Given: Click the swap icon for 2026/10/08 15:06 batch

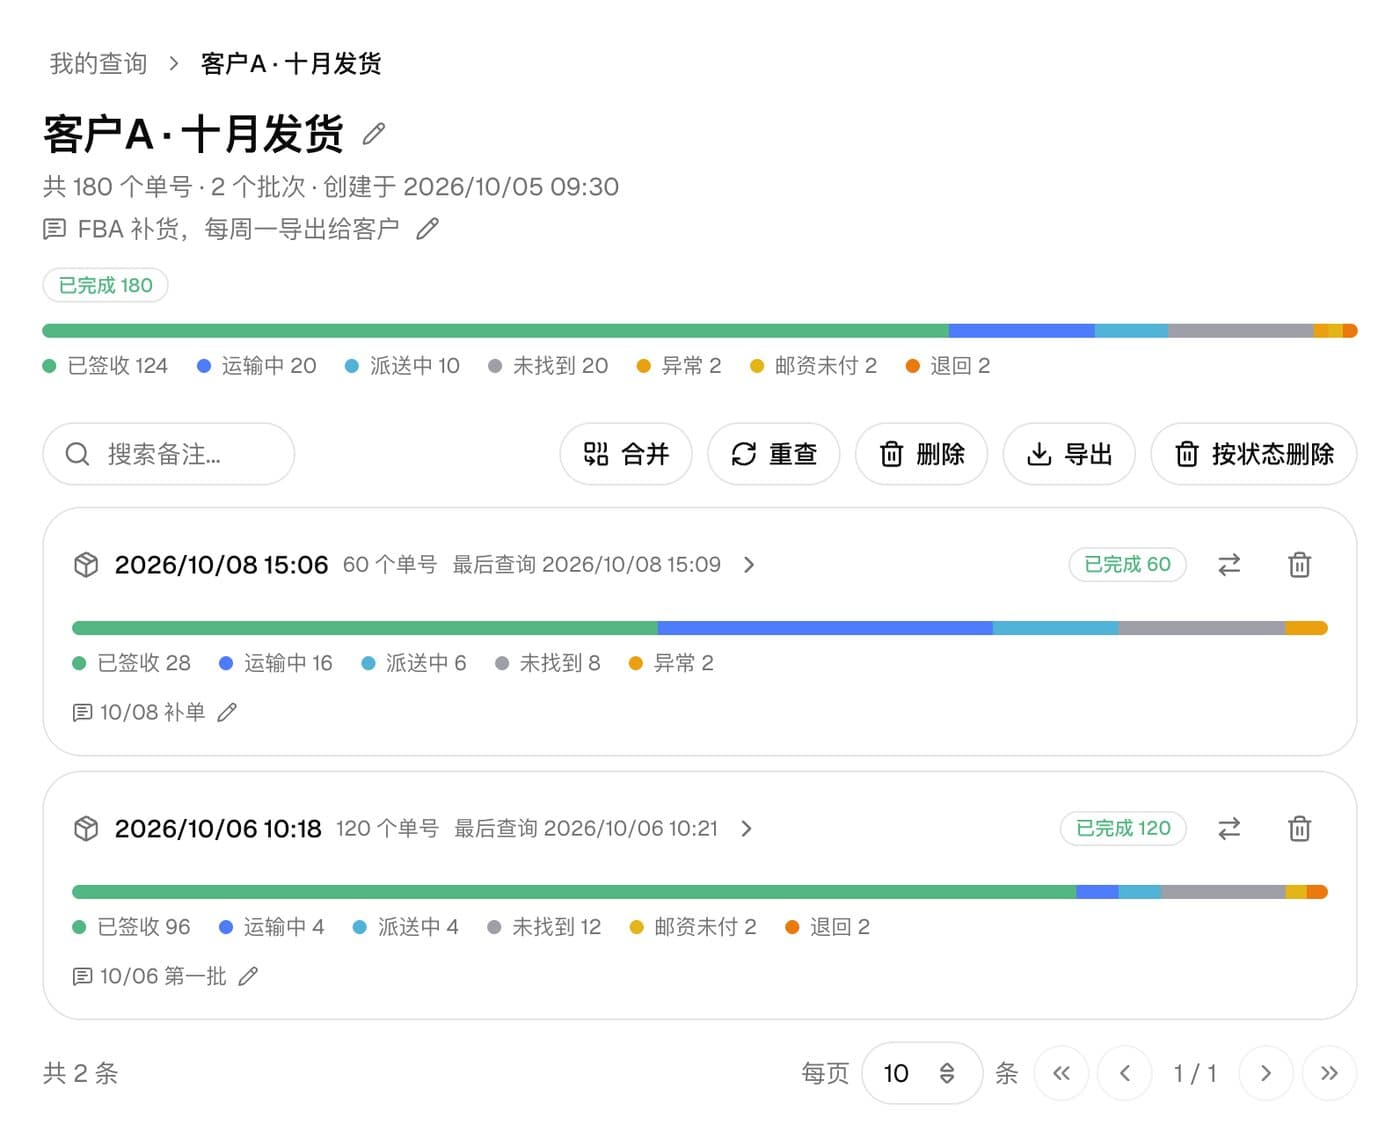Looking at the screenshot, I should coord(1229,565).
